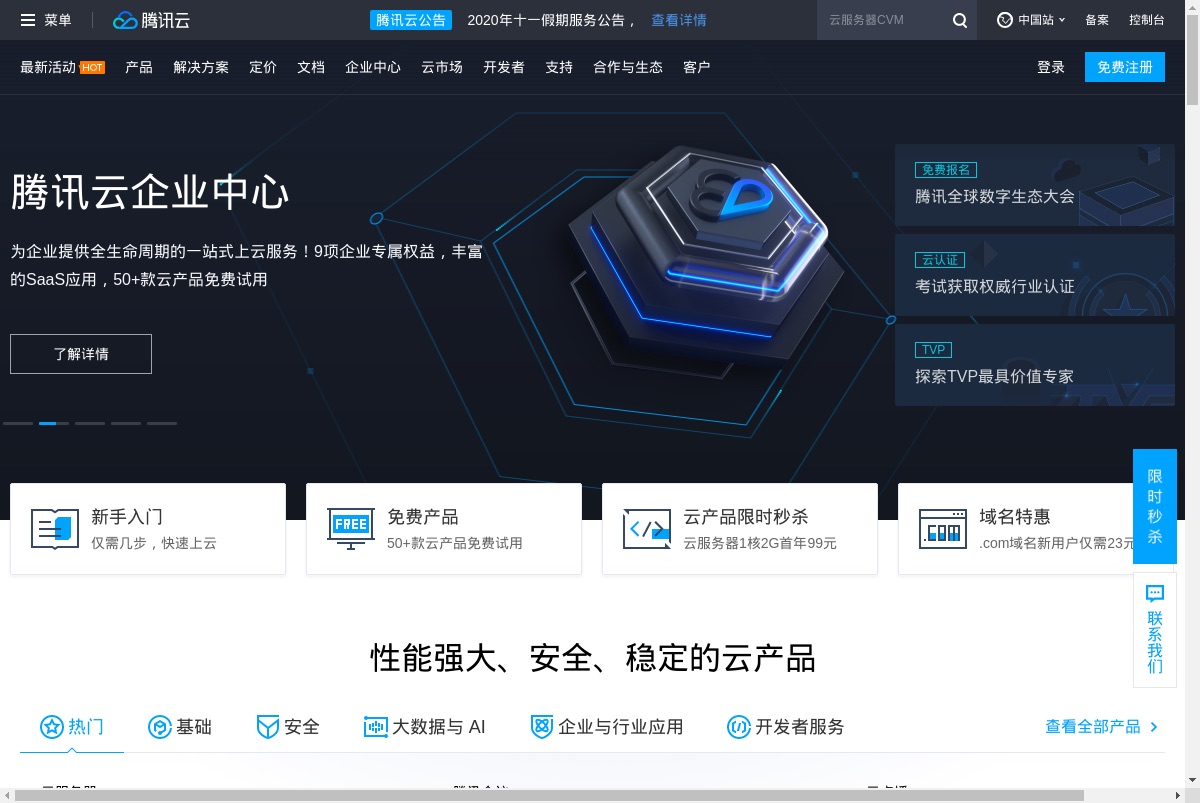Screen dimensions: 1200x803
Task: Click the 登录 link
Action: (1051, 67)
